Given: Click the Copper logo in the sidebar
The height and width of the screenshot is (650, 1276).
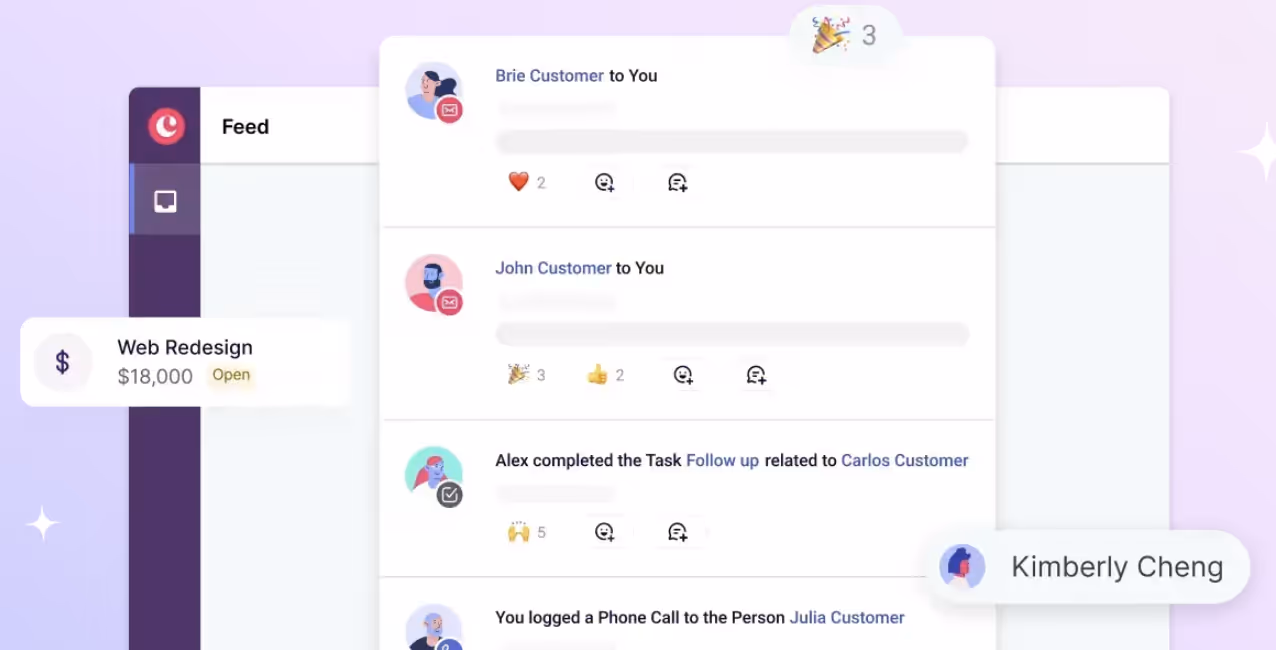Looking at the screenshot, I should click(x=166, y=126).
